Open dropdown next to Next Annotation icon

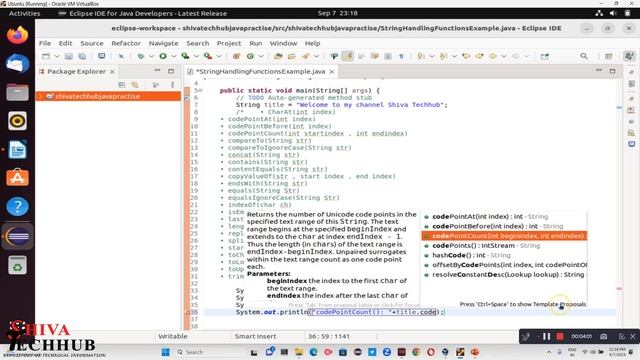point(432,56)
